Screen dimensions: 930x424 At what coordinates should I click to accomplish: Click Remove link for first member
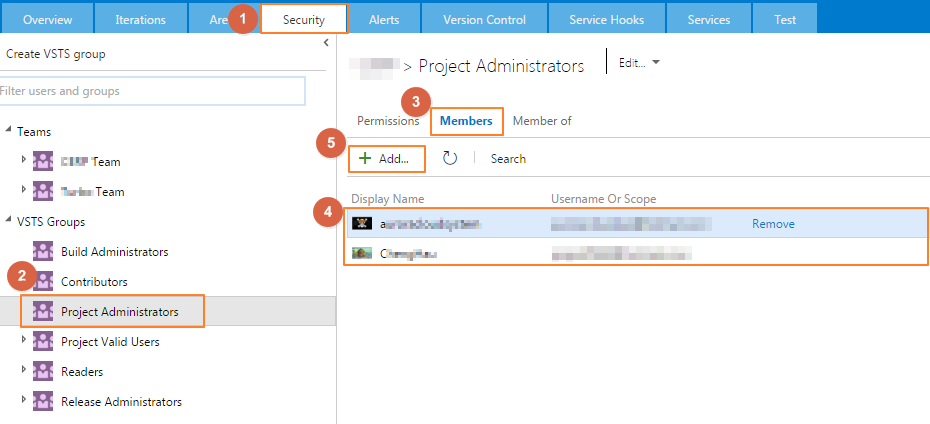(x=773, y=224)
